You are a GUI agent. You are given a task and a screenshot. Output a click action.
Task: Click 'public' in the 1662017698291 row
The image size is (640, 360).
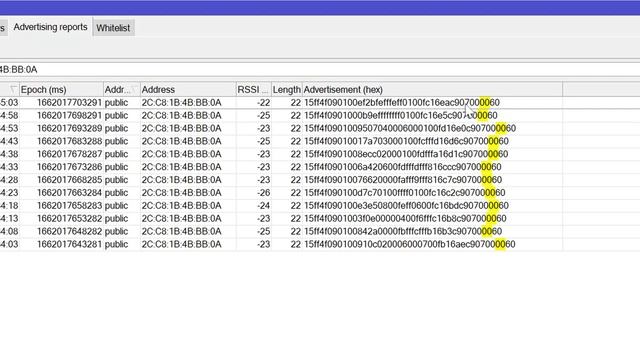coord(116,116)
